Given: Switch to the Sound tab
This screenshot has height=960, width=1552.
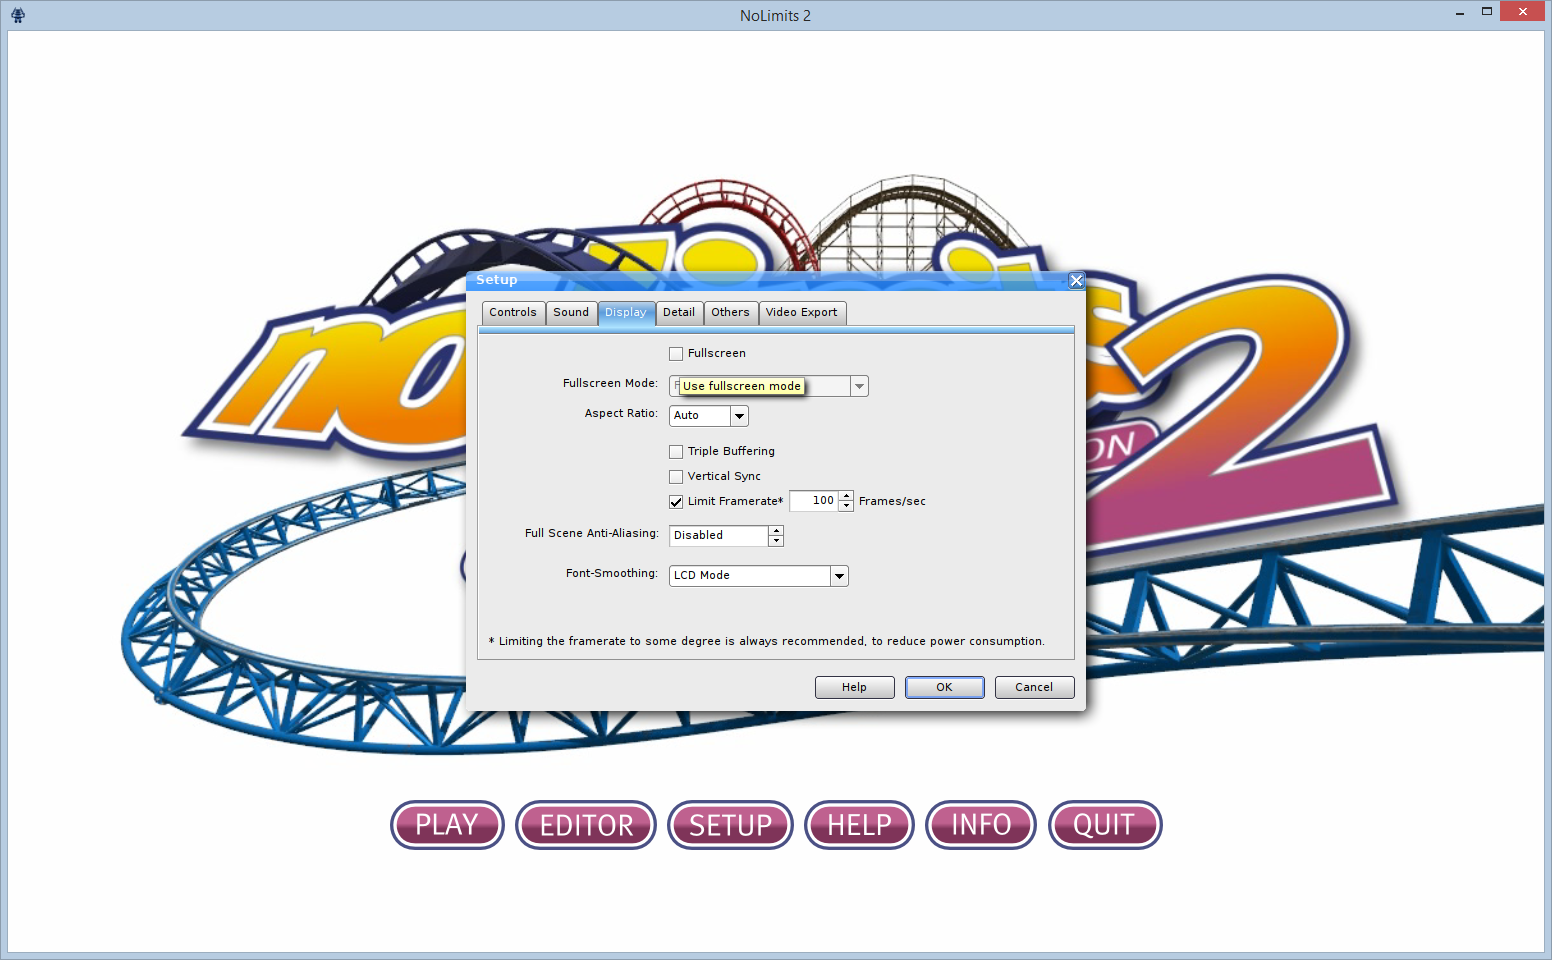Looking at the screenshot, I should (x=571, y=313).
